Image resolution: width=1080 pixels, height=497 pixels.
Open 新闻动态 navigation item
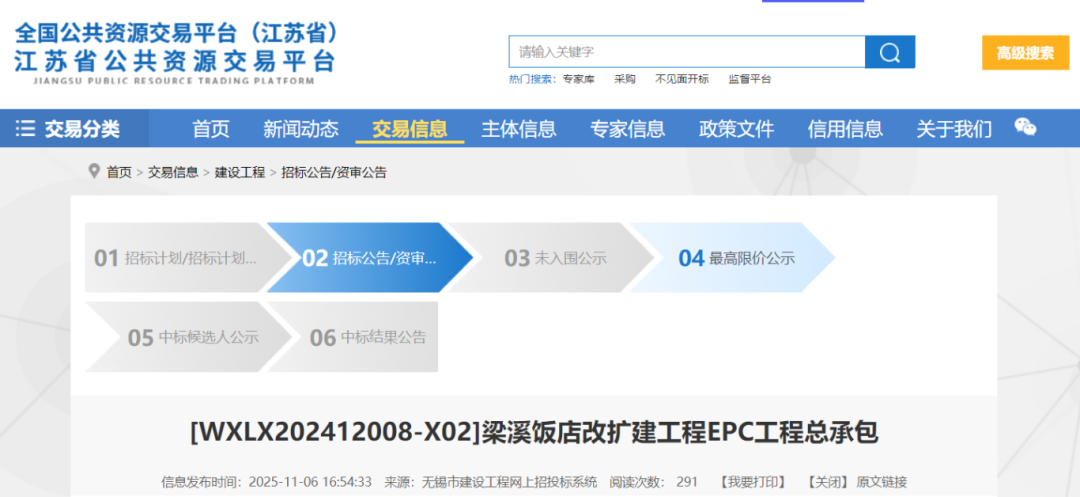point(301,129)
